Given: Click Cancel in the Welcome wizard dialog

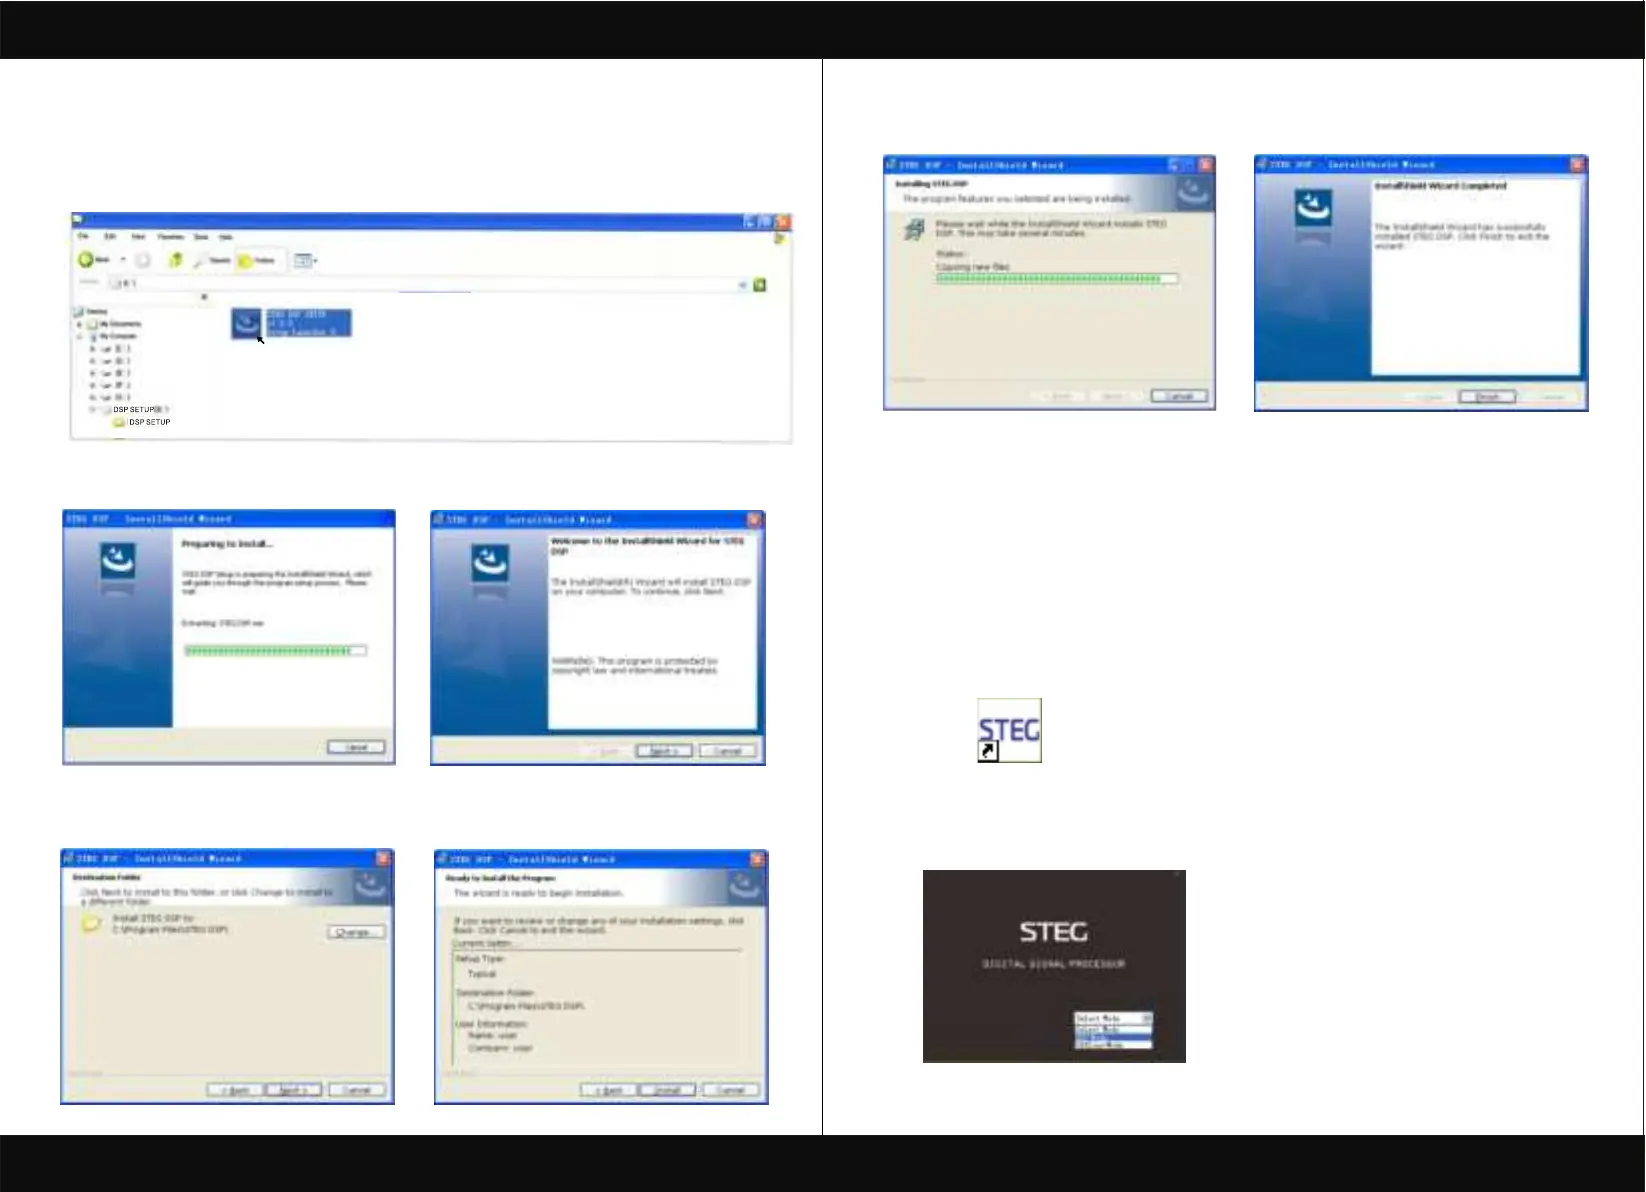Looking at the screenshot, I should 727,751.
